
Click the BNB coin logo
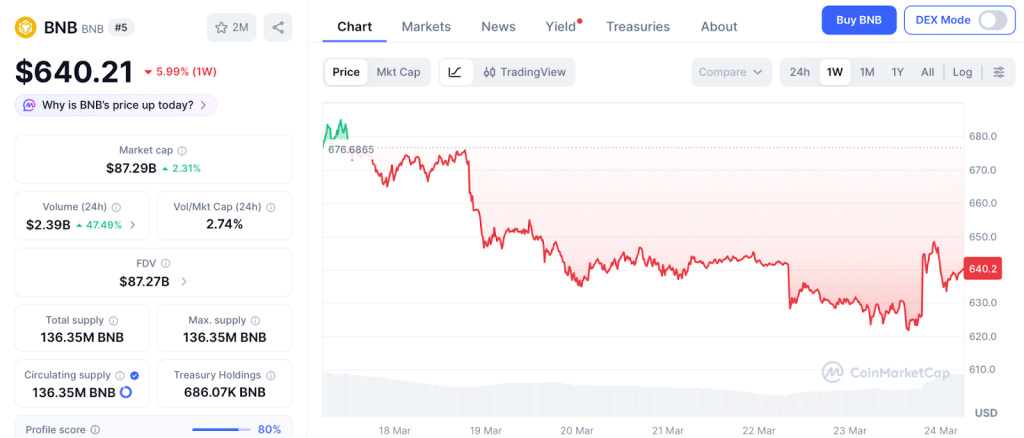25,27
